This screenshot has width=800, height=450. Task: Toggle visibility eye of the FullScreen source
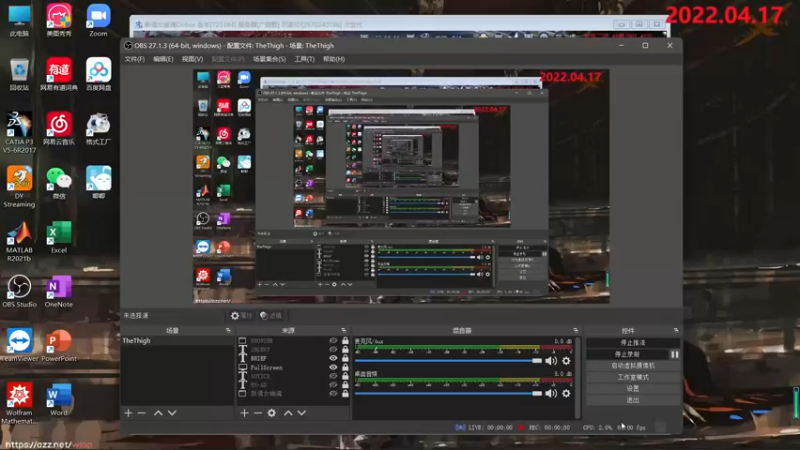click(x=333, y=367)
